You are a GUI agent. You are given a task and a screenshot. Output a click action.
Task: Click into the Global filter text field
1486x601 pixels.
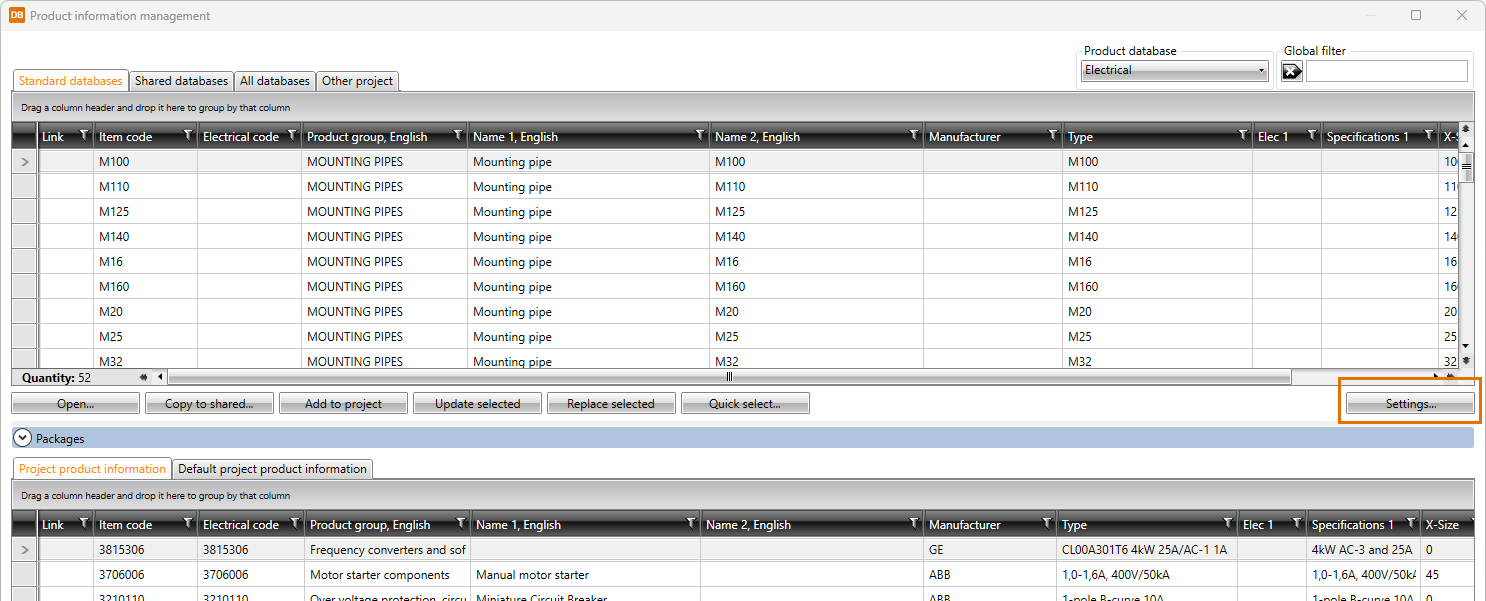(1386, 71)
